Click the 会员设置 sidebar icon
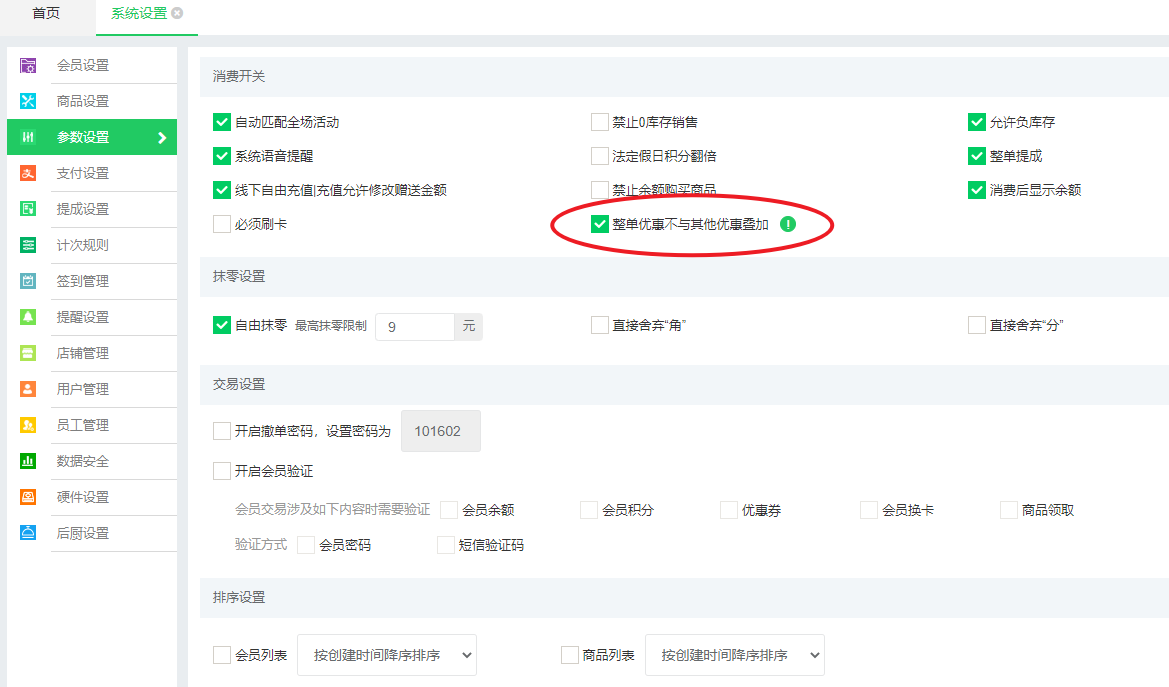The image size is (1169, 687). 28,66
